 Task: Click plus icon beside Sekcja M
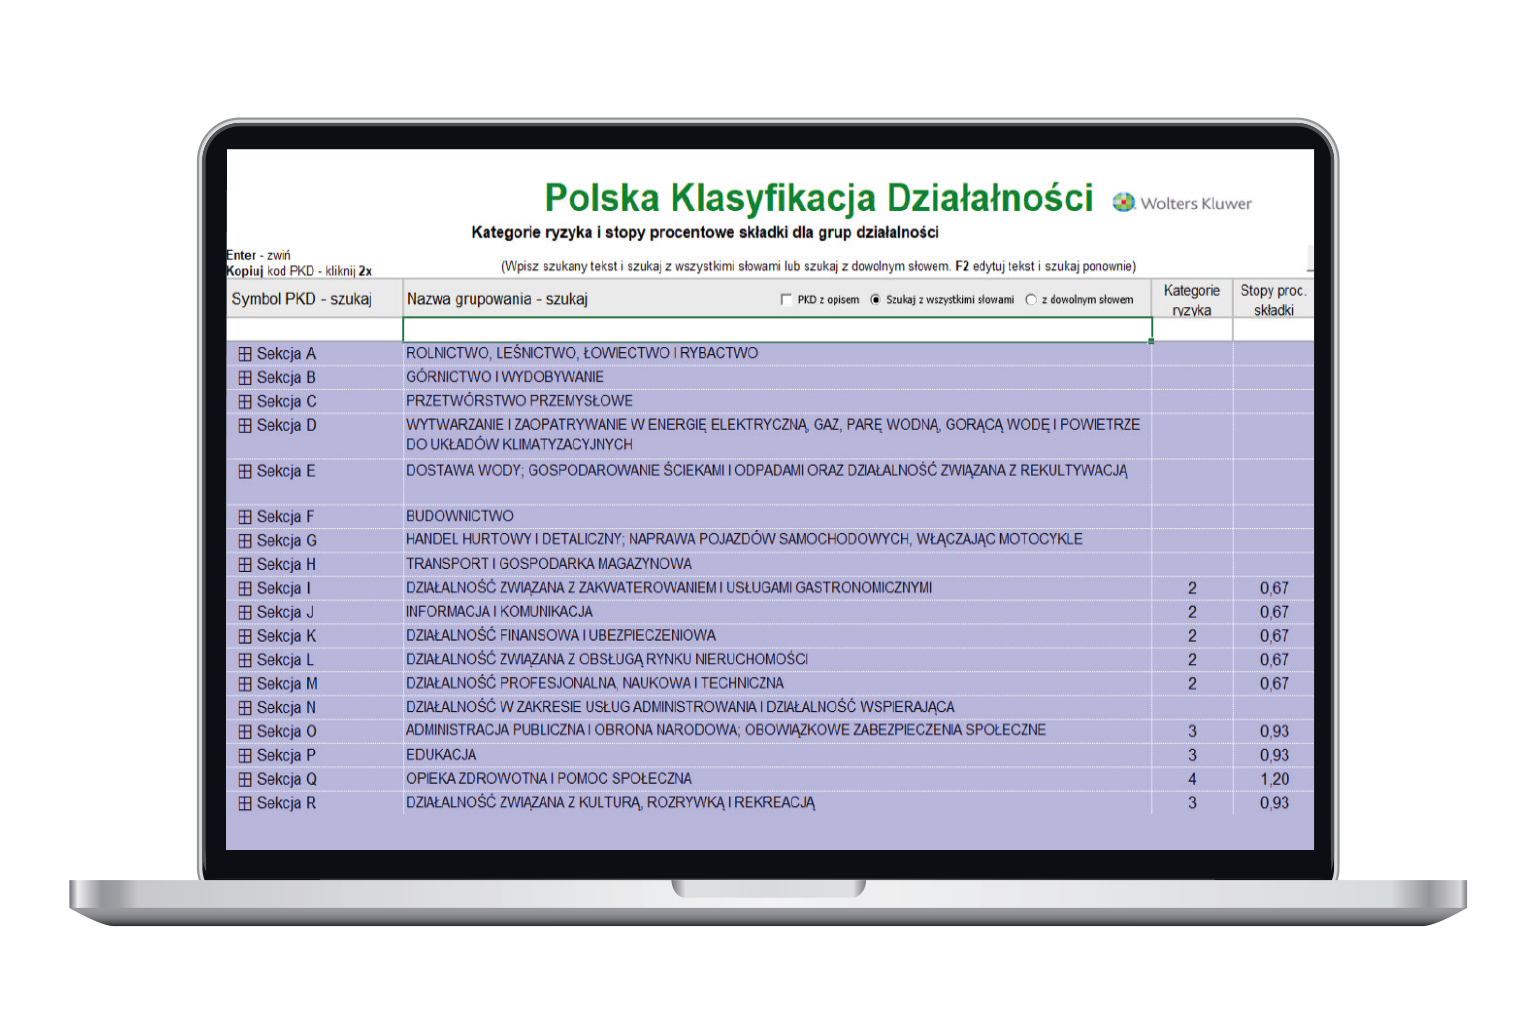click(245, 684)
